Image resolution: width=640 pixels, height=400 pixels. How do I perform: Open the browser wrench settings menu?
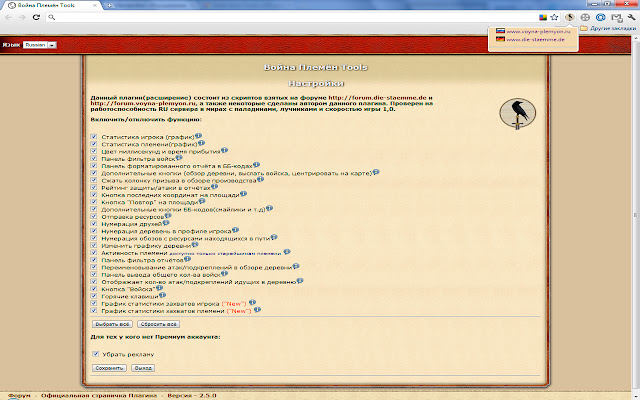(x=629, y=17)
